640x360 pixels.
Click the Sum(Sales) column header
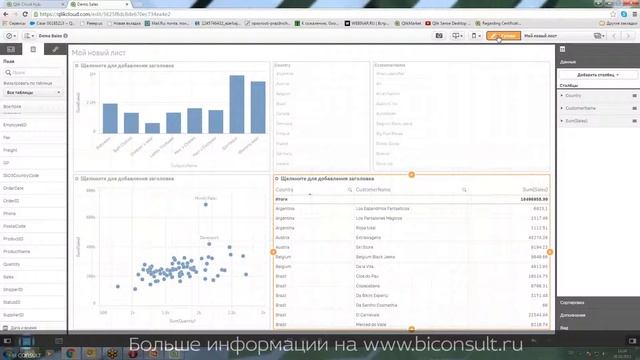pos(535,190)
